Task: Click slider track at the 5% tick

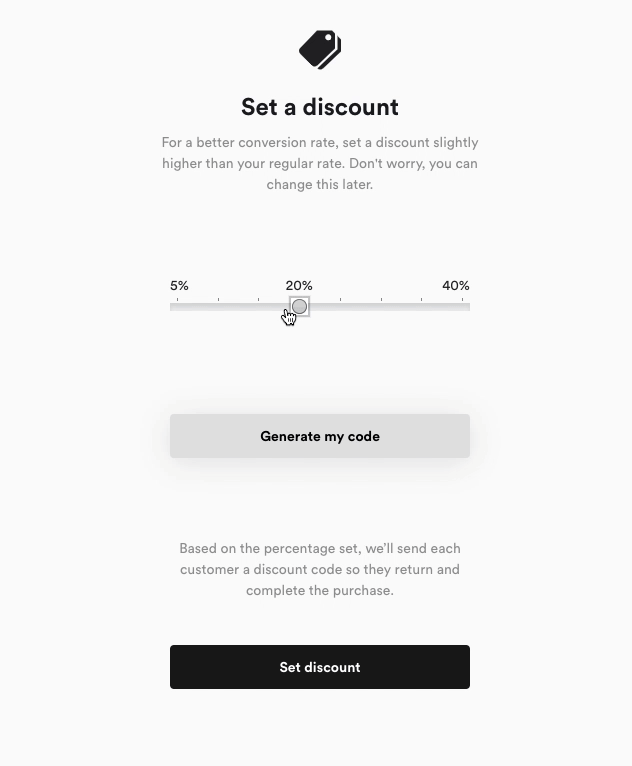Action: click(178, 306)
